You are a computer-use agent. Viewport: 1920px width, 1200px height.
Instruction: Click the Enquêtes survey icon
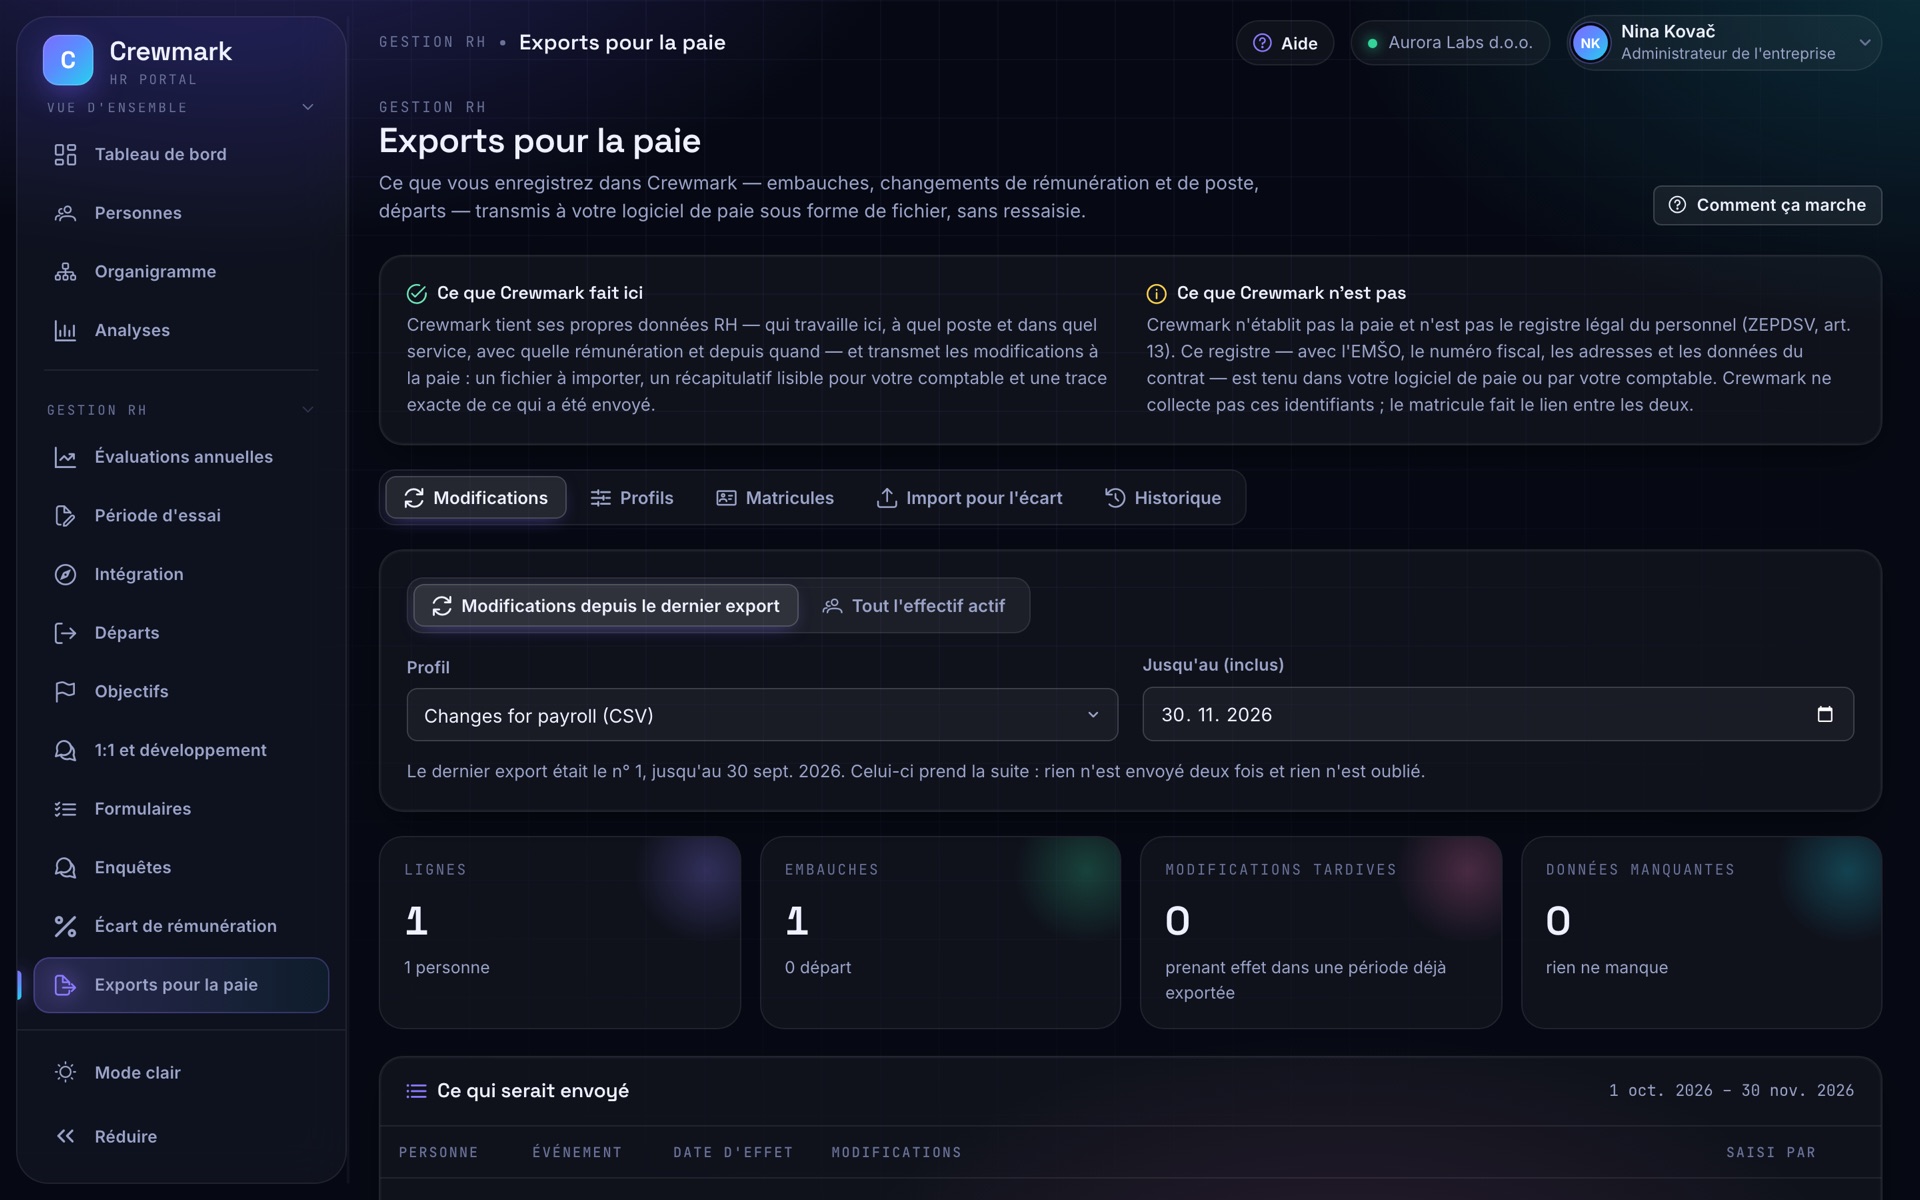pyautogui.click(x=65, y=868)
